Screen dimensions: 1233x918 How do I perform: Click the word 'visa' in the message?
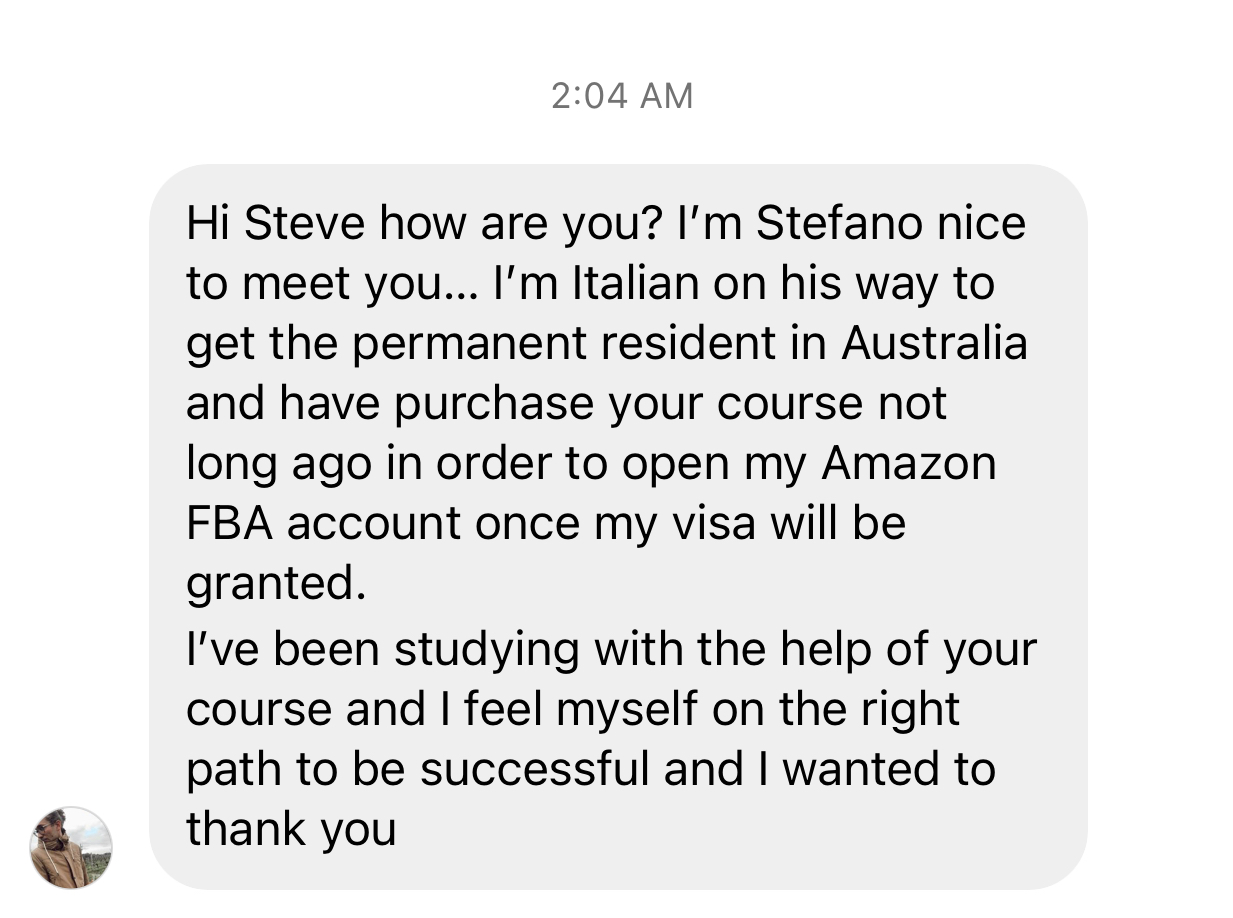pyautogui.click(x=712, y=524)
